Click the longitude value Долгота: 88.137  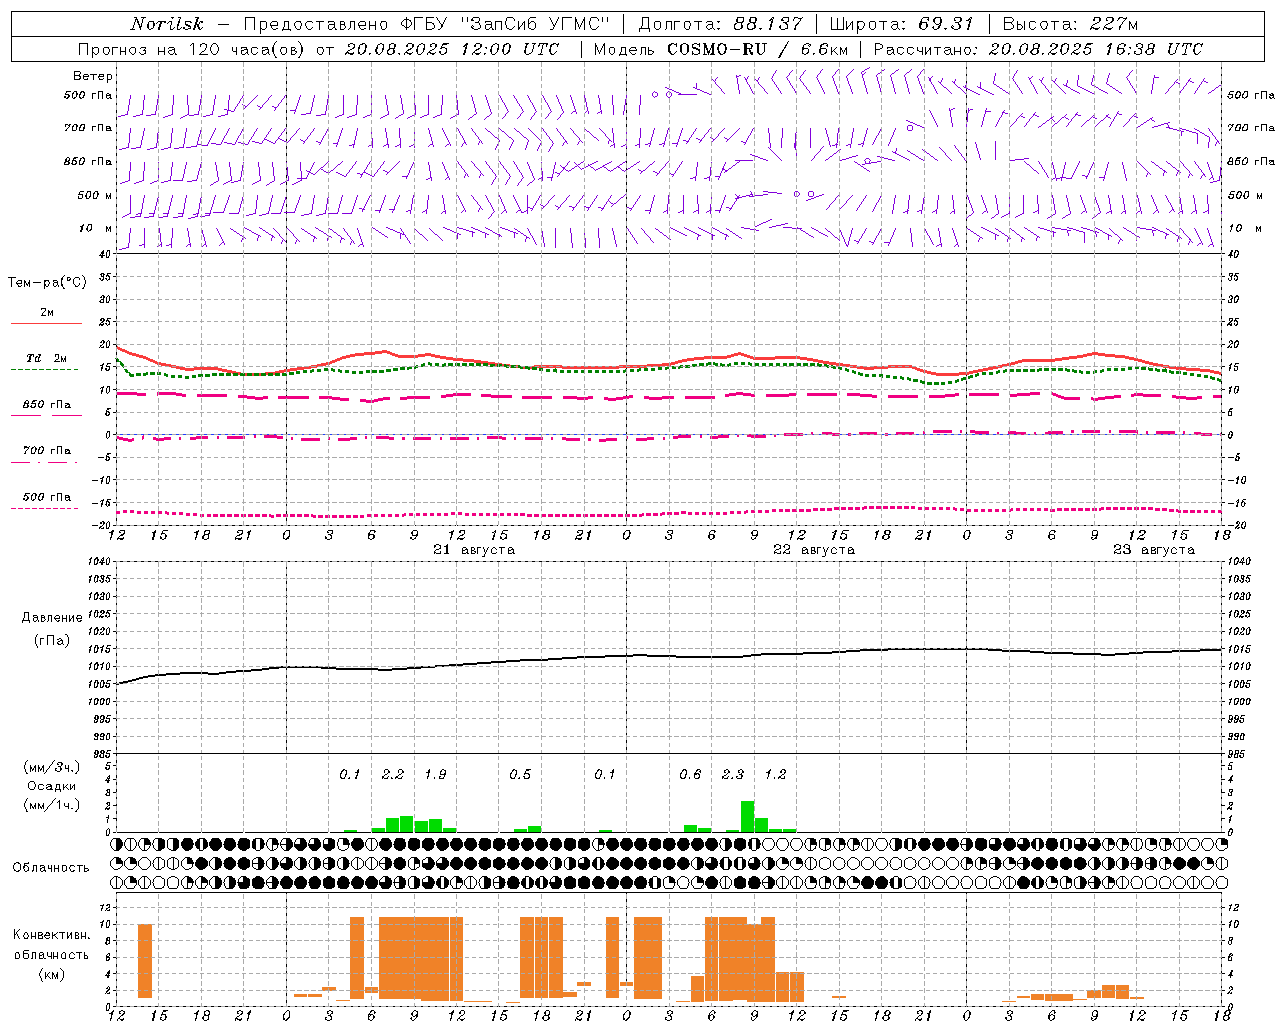pos(719,24)
